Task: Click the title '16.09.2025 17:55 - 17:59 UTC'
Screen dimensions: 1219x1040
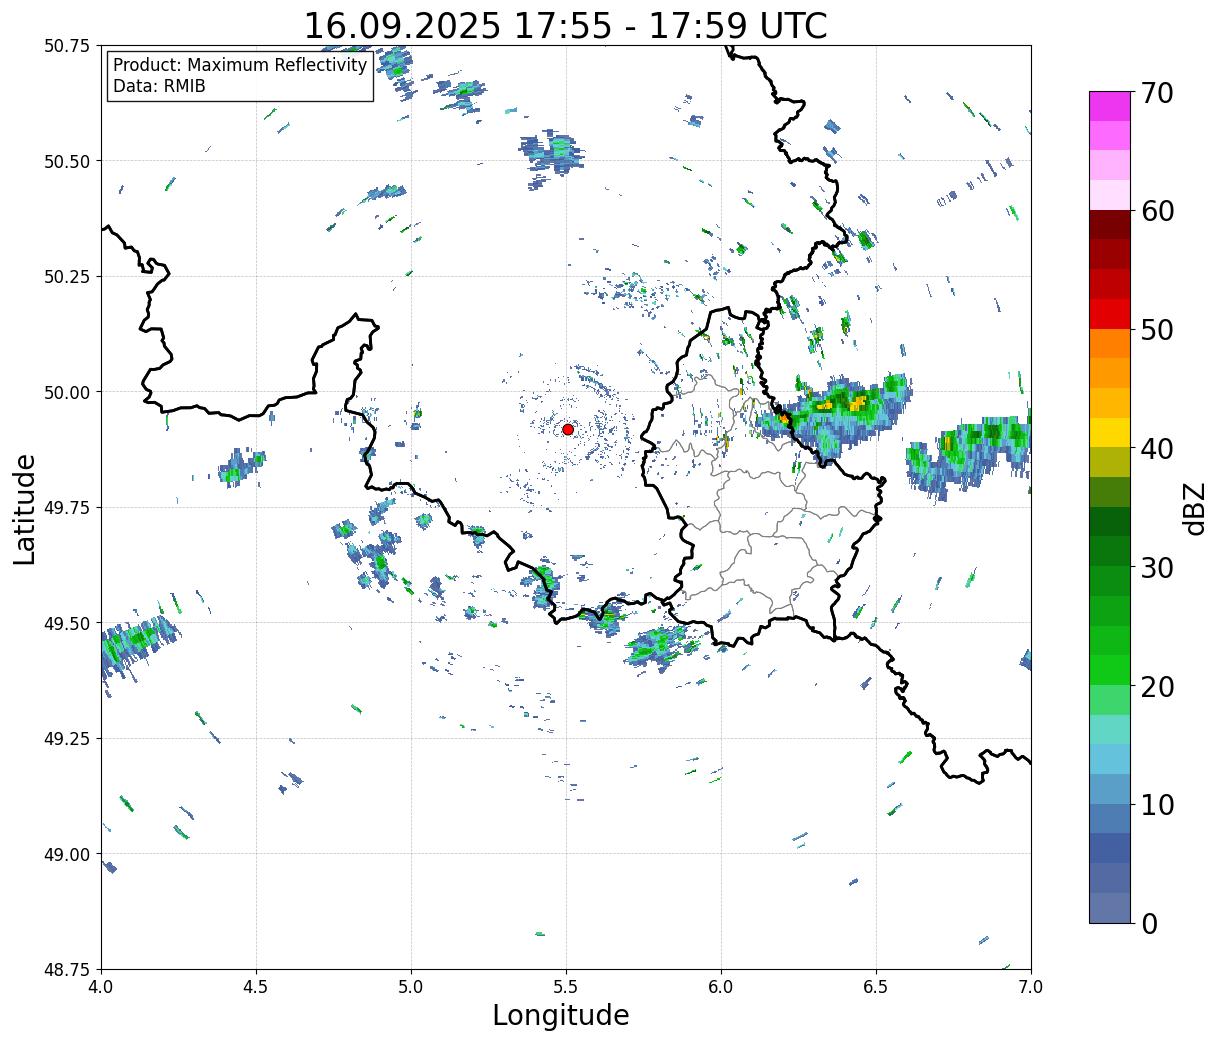Action: (x=565, y=25)
